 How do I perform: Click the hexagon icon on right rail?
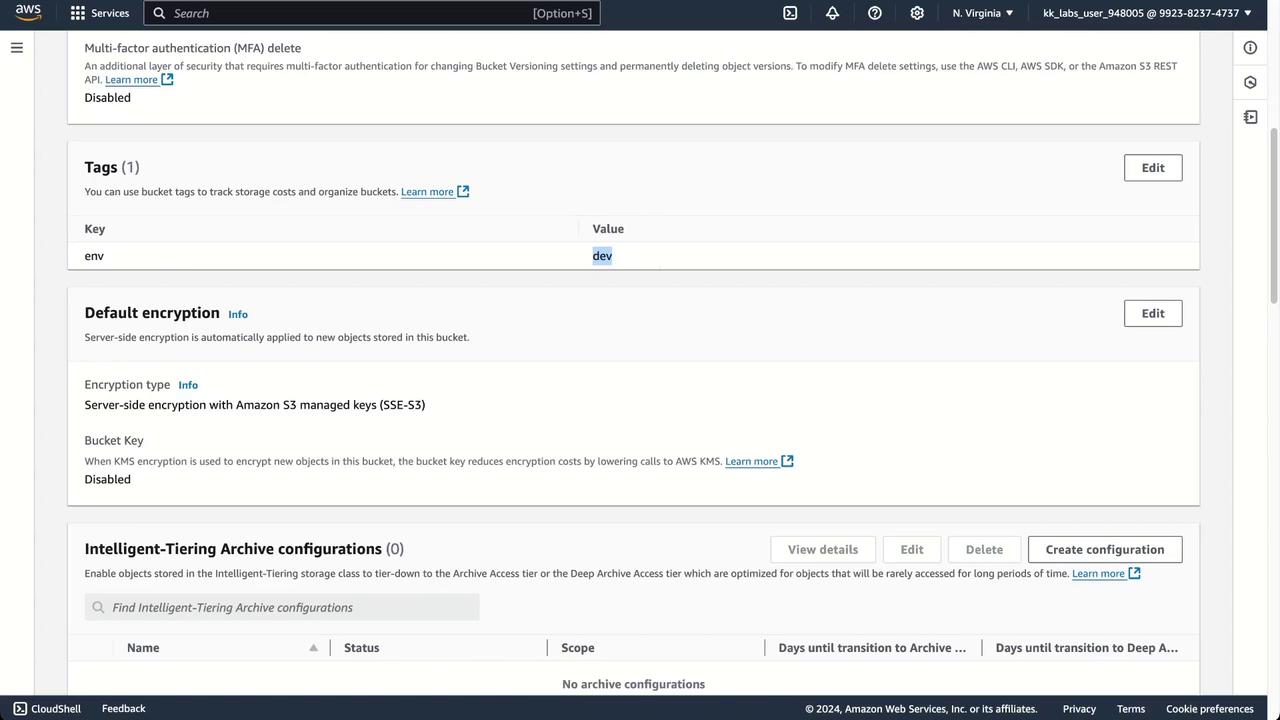point(1250,82)
